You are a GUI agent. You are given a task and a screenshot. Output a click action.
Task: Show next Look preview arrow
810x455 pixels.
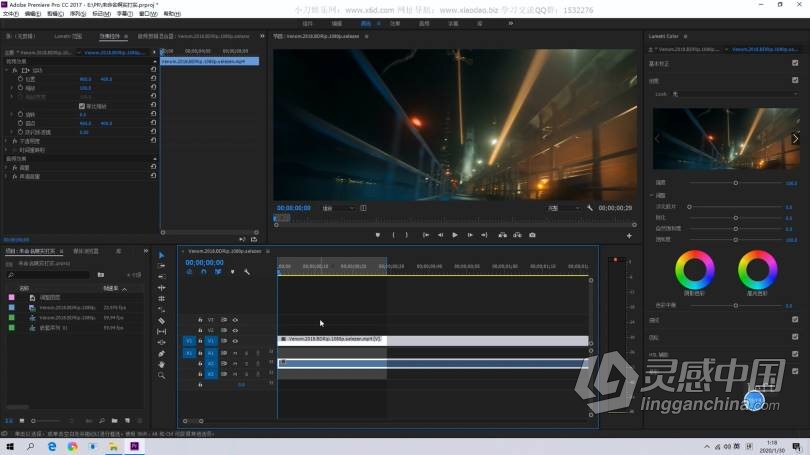click(795, 138)
